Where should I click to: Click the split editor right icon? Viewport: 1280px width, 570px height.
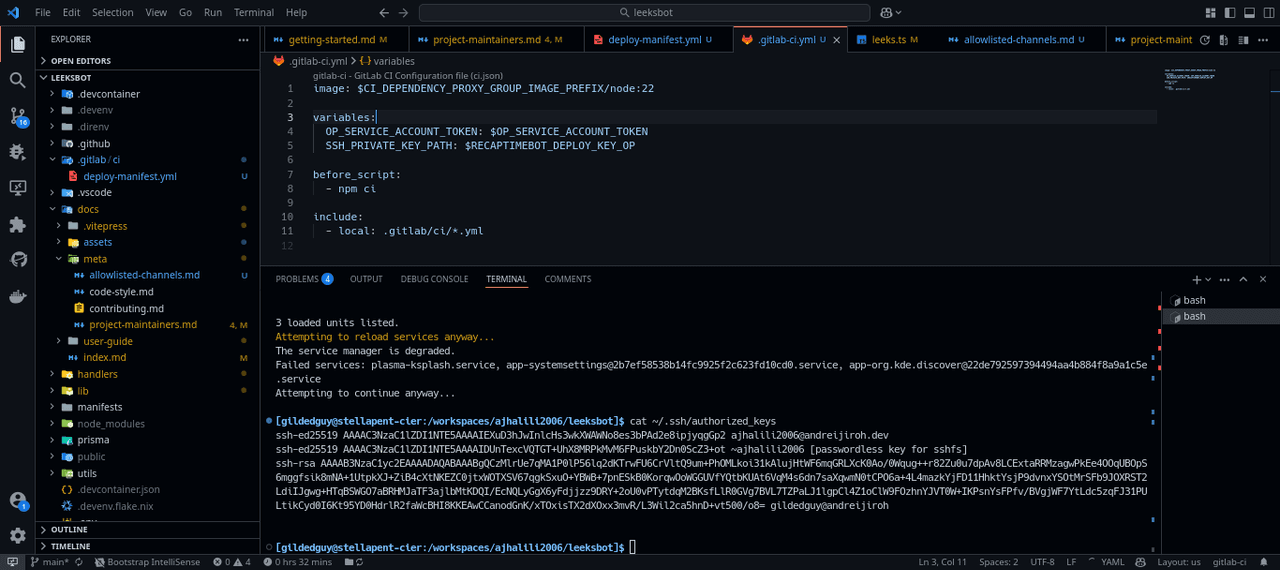(x=1243, y=40)
